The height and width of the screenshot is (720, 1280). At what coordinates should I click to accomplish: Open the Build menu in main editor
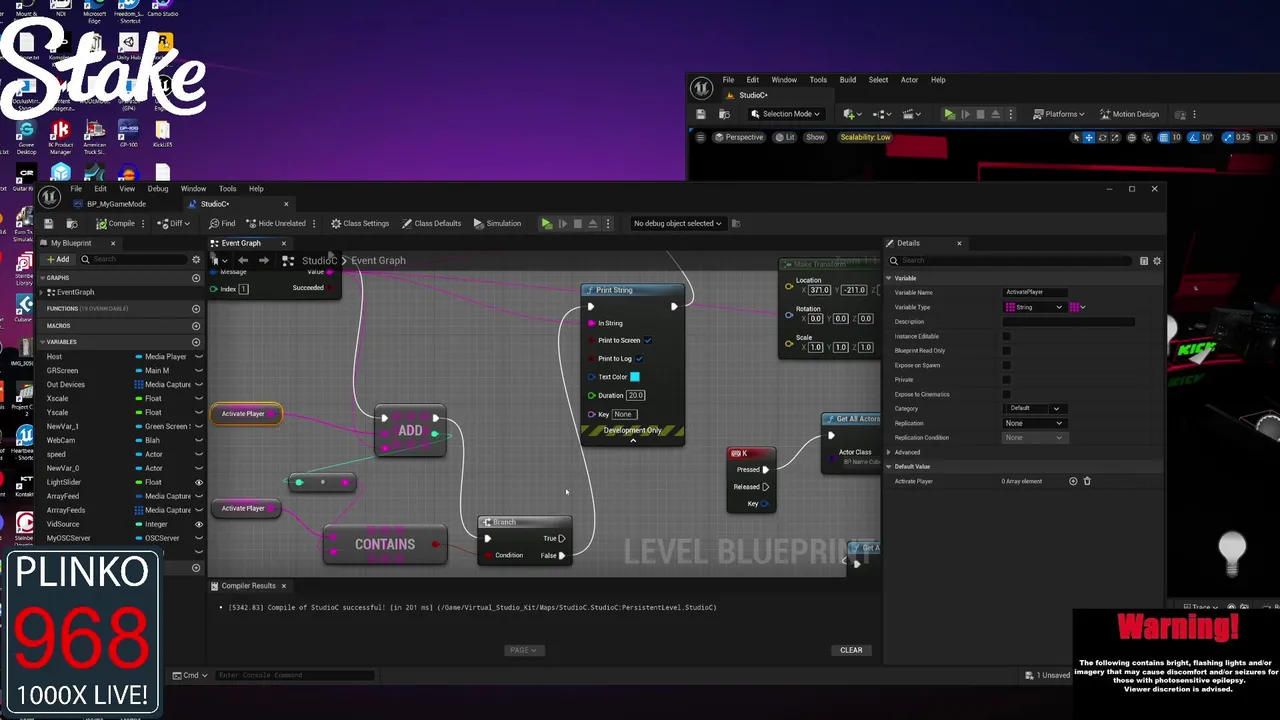[x=848, y=80]
